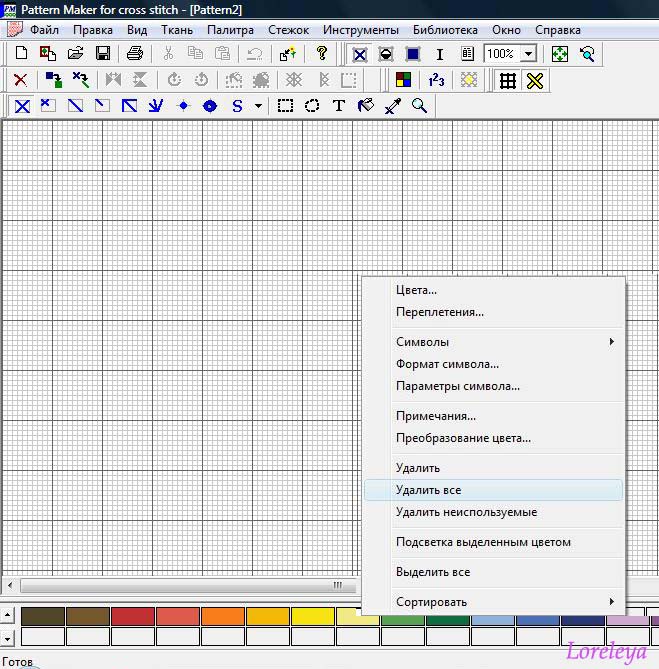Open the Библиотека menu

[x=445, y=30]
